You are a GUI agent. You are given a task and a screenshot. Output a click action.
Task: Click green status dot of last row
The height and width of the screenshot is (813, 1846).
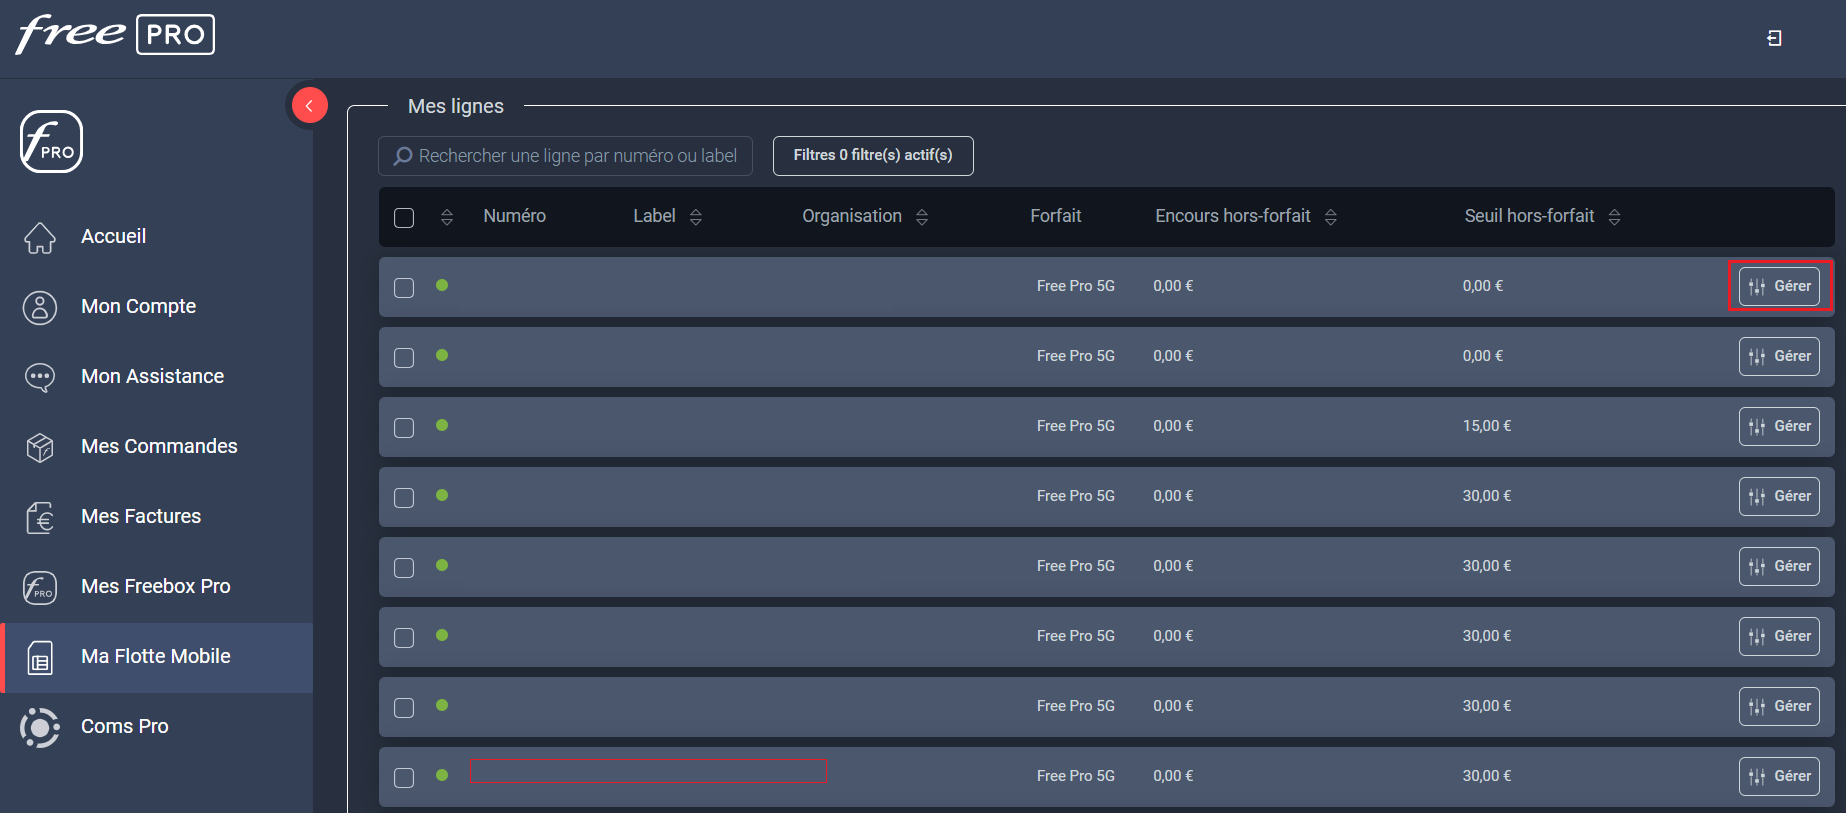pyautogui.click(x=442, y=775)
